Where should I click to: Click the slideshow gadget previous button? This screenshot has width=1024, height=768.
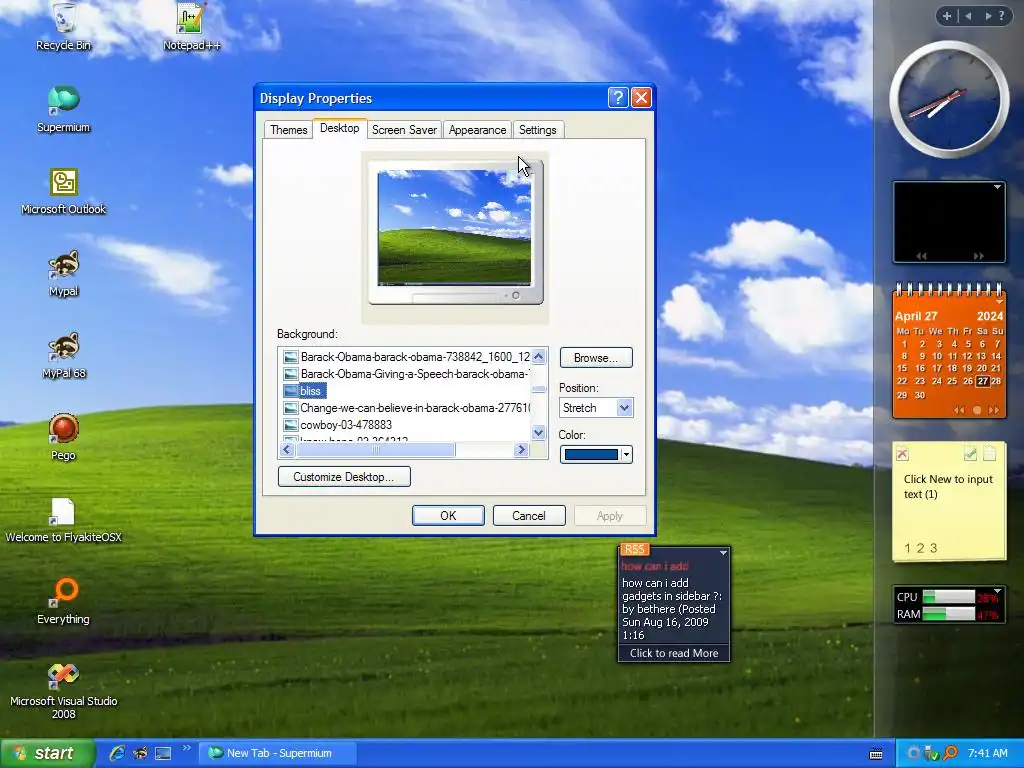coord(921,256)
